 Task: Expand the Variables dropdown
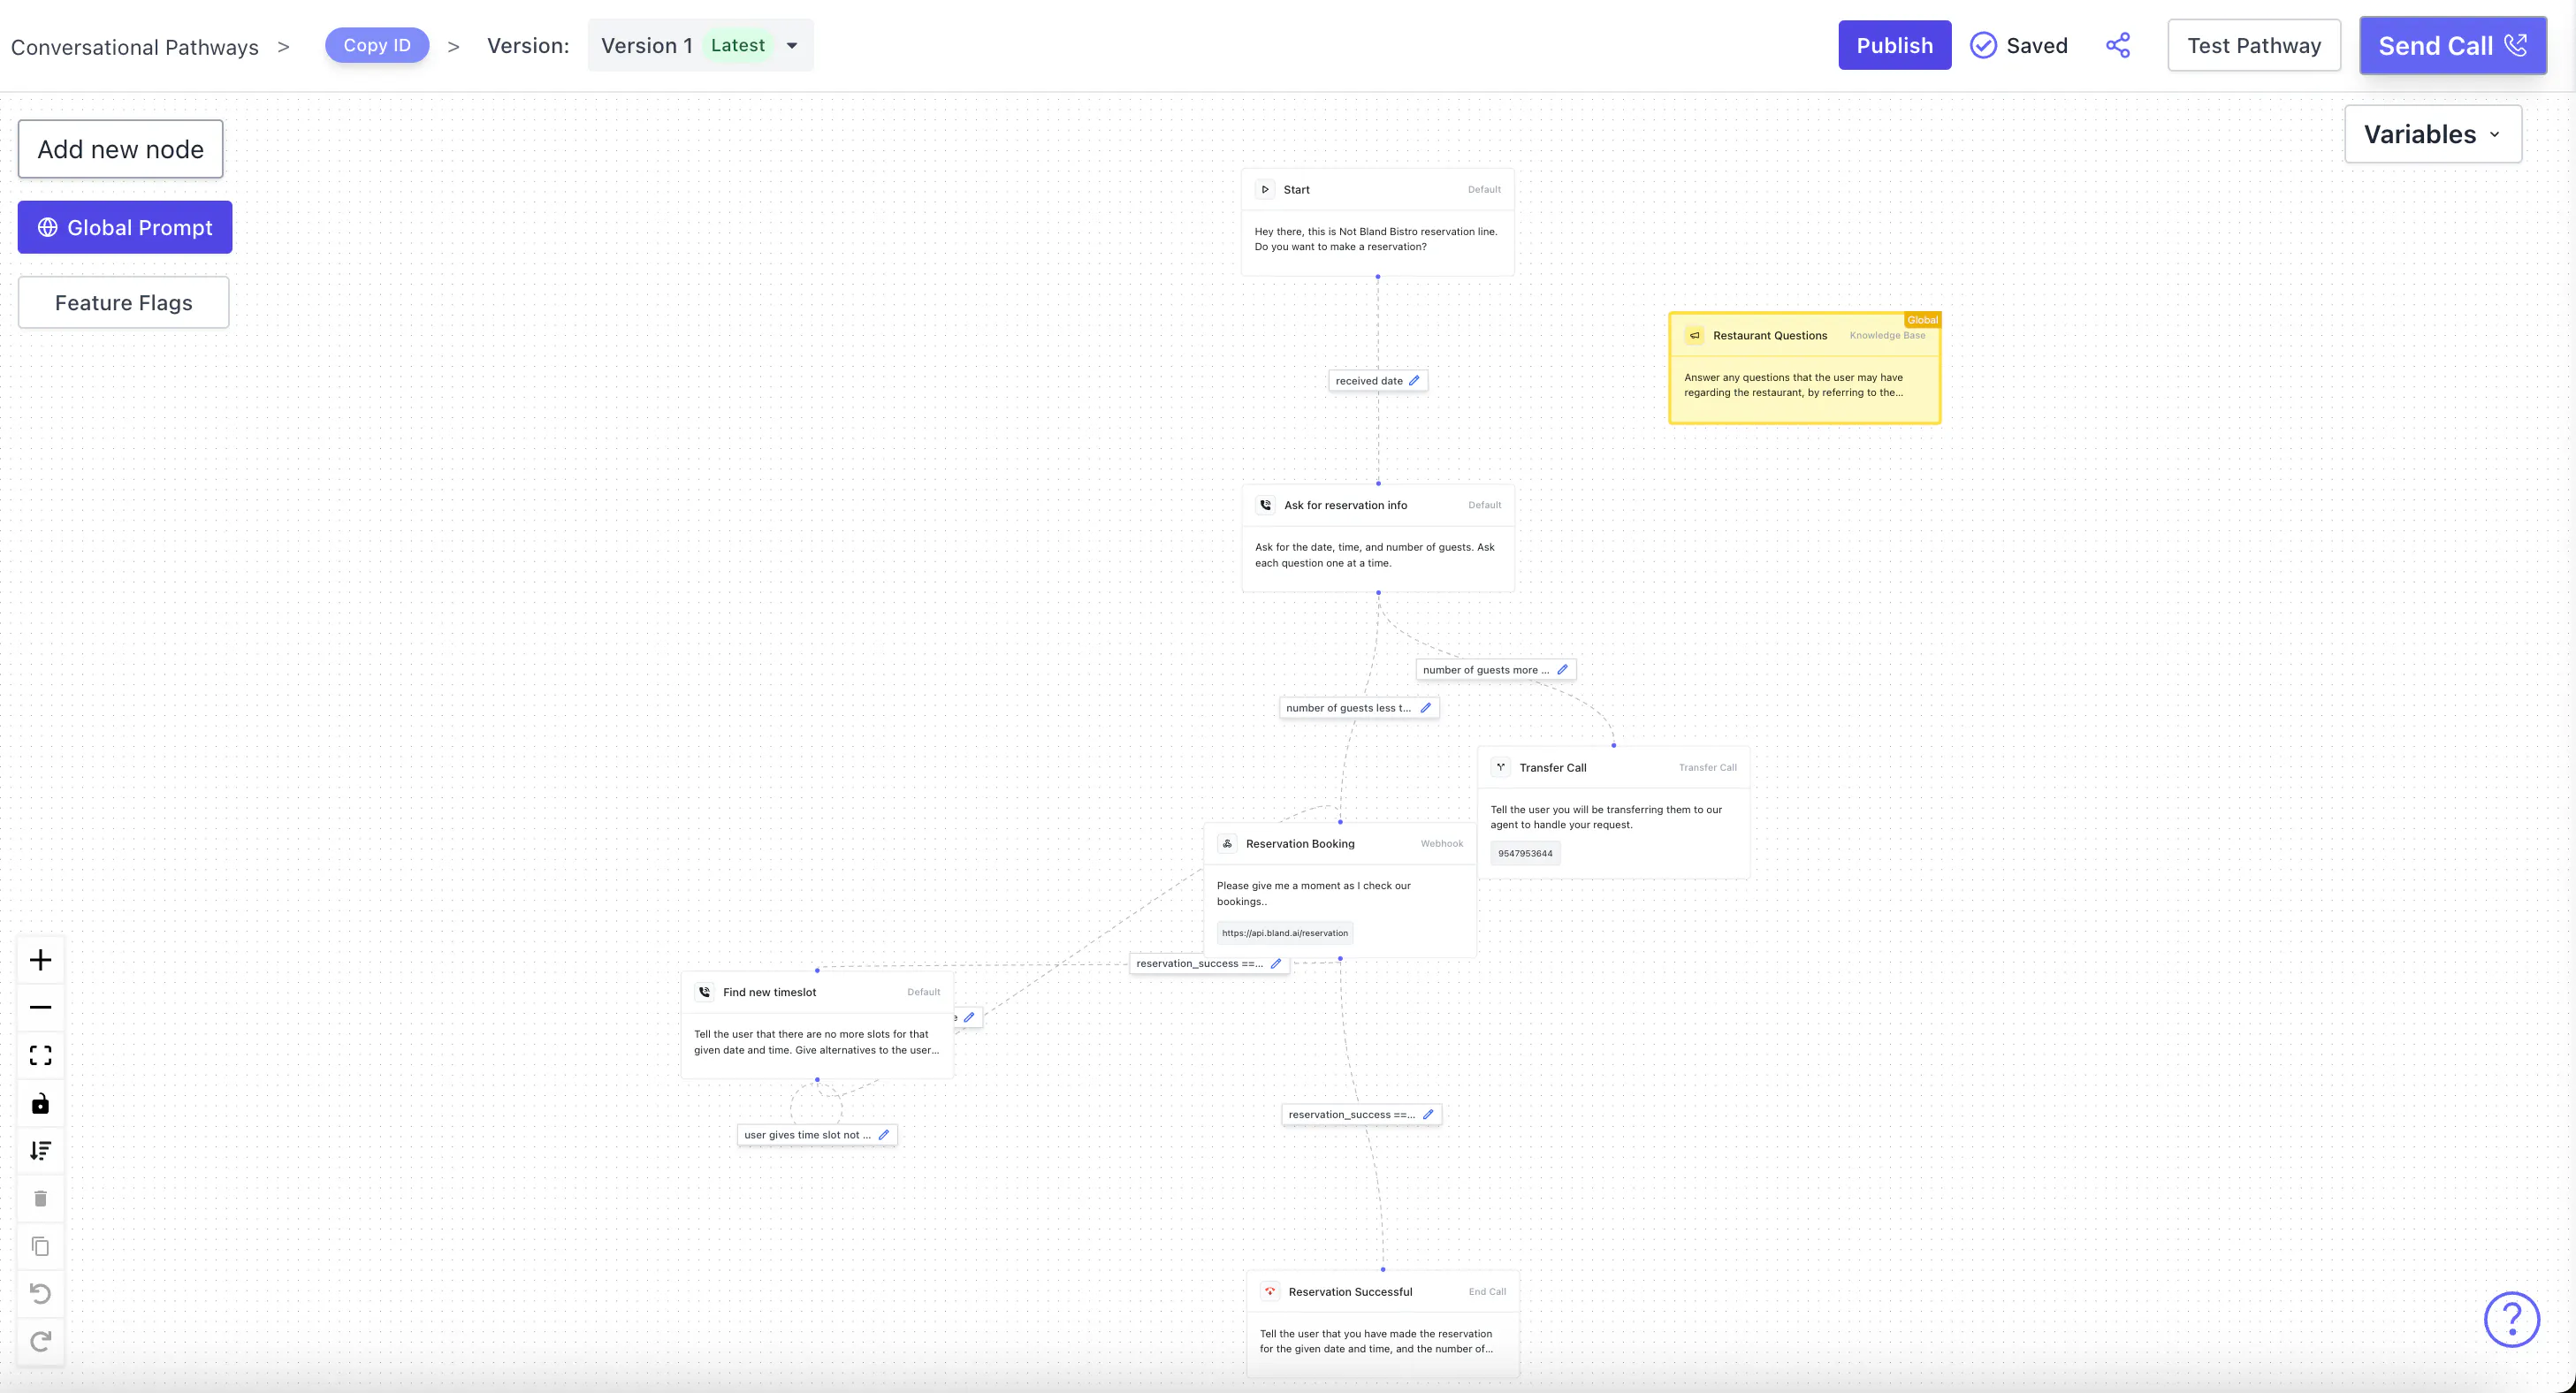point(2432,134)
